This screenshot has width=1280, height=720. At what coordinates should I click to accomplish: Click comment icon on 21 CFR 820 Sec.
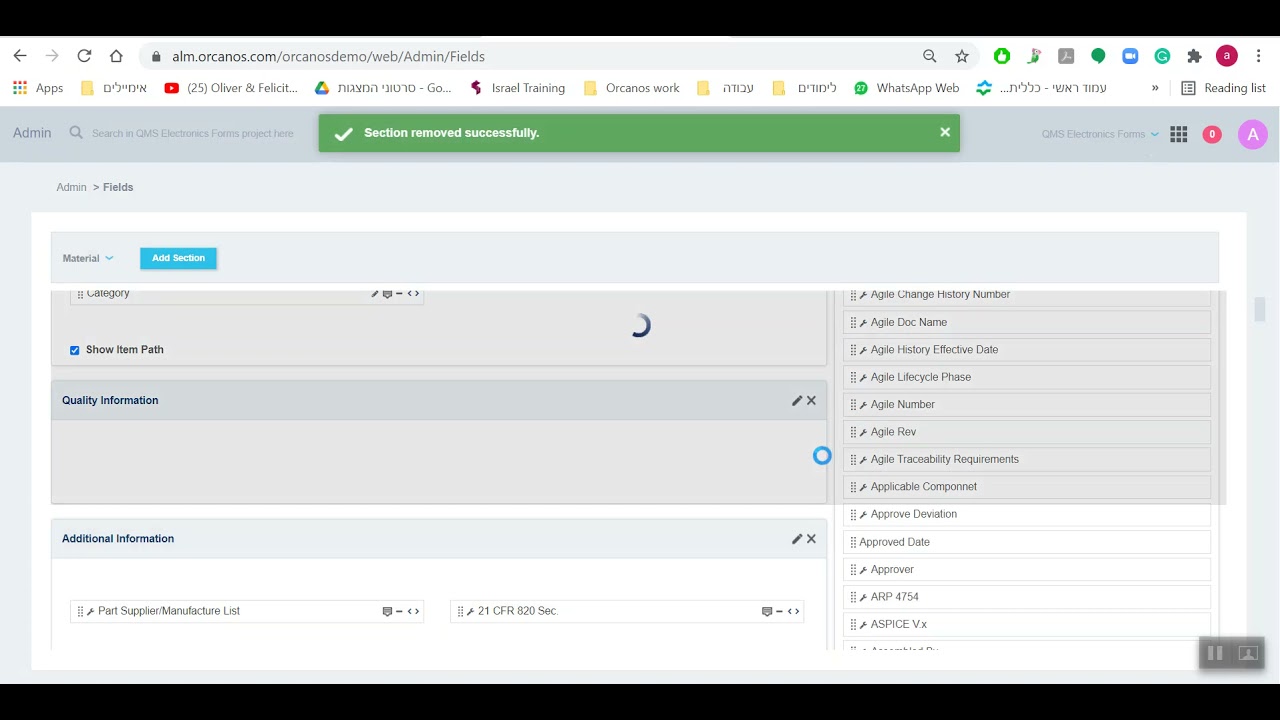pyautogui.click(x=767, y=611)
